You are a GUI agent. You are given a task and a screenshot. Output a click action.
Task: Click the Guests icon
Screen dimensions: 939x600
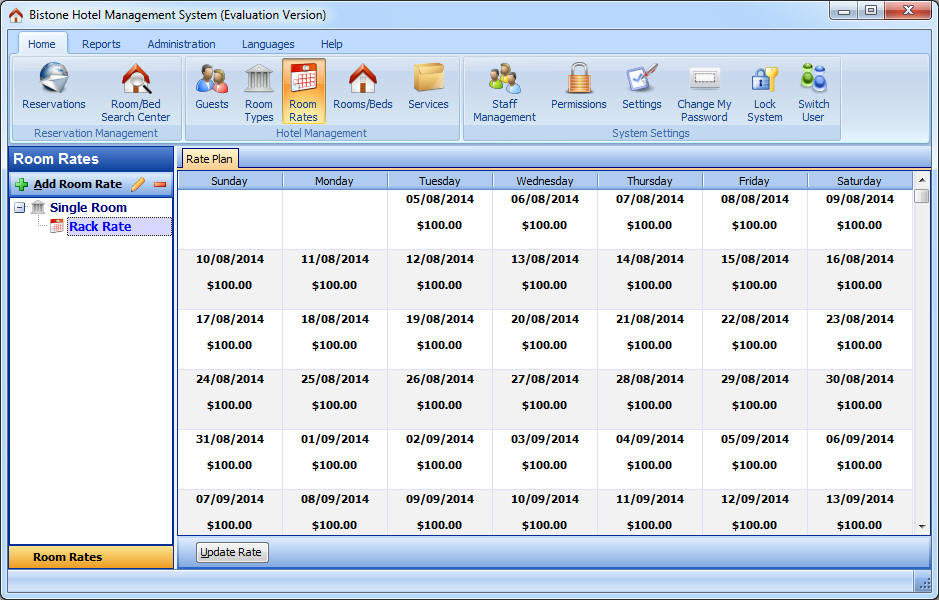click(212, 80)
